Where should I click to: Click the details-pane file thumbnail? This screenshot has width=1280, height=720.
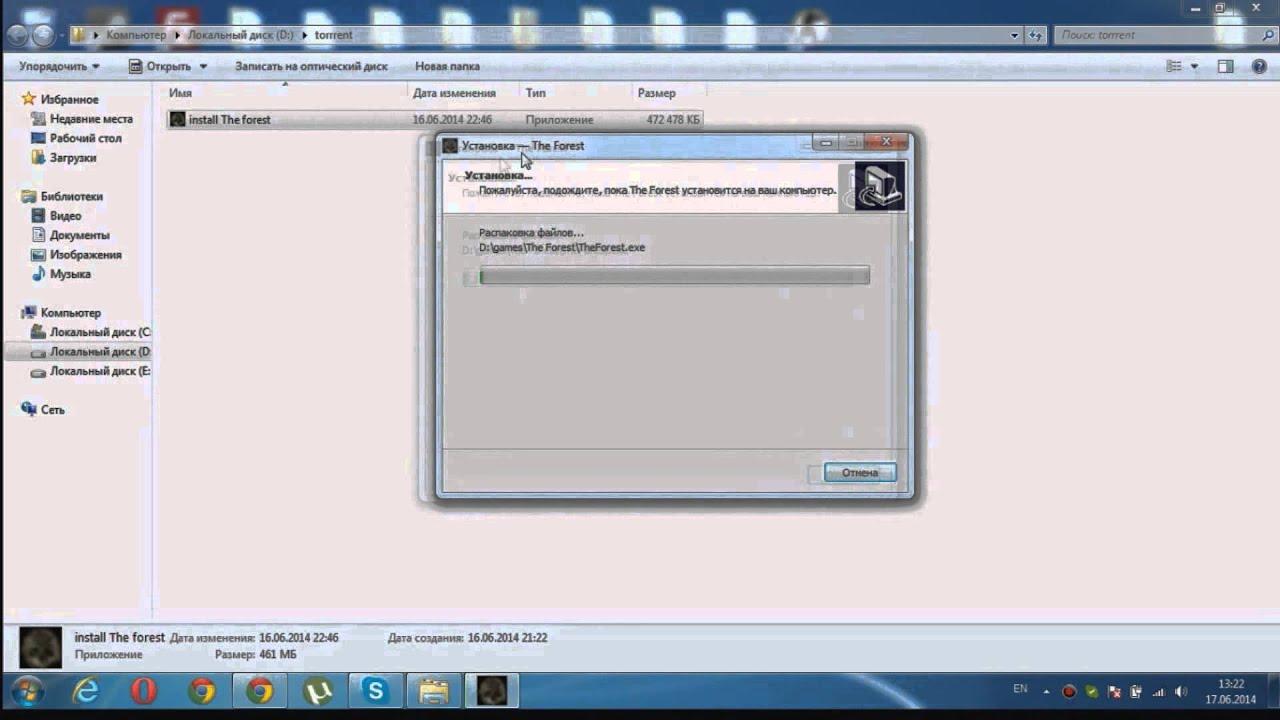tap(41, 647)
